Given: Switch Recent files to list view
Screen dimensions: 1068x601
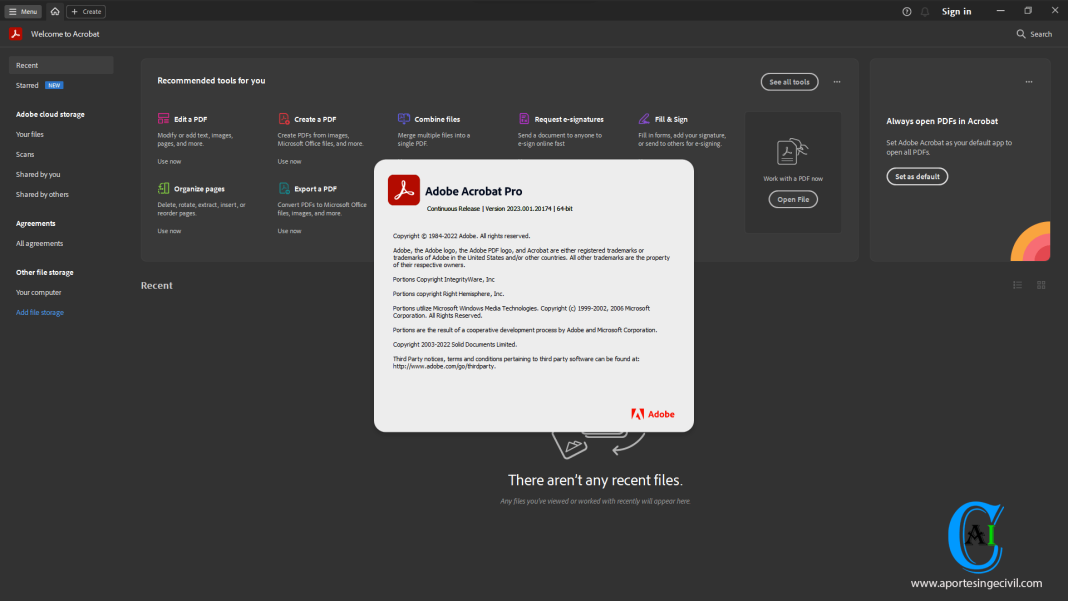Looking at the screenshot, I should [1017, 285].
